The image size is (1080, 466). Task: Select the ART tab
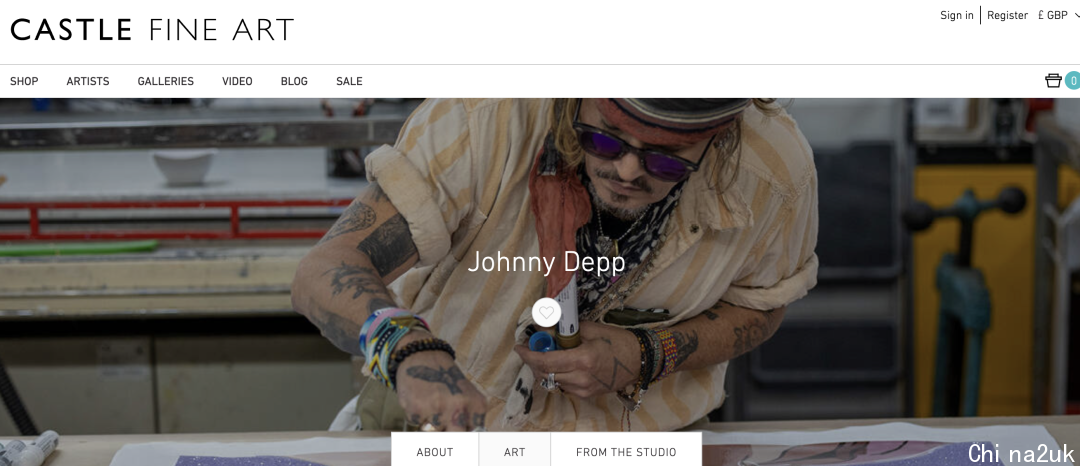(x=515, y=452)
